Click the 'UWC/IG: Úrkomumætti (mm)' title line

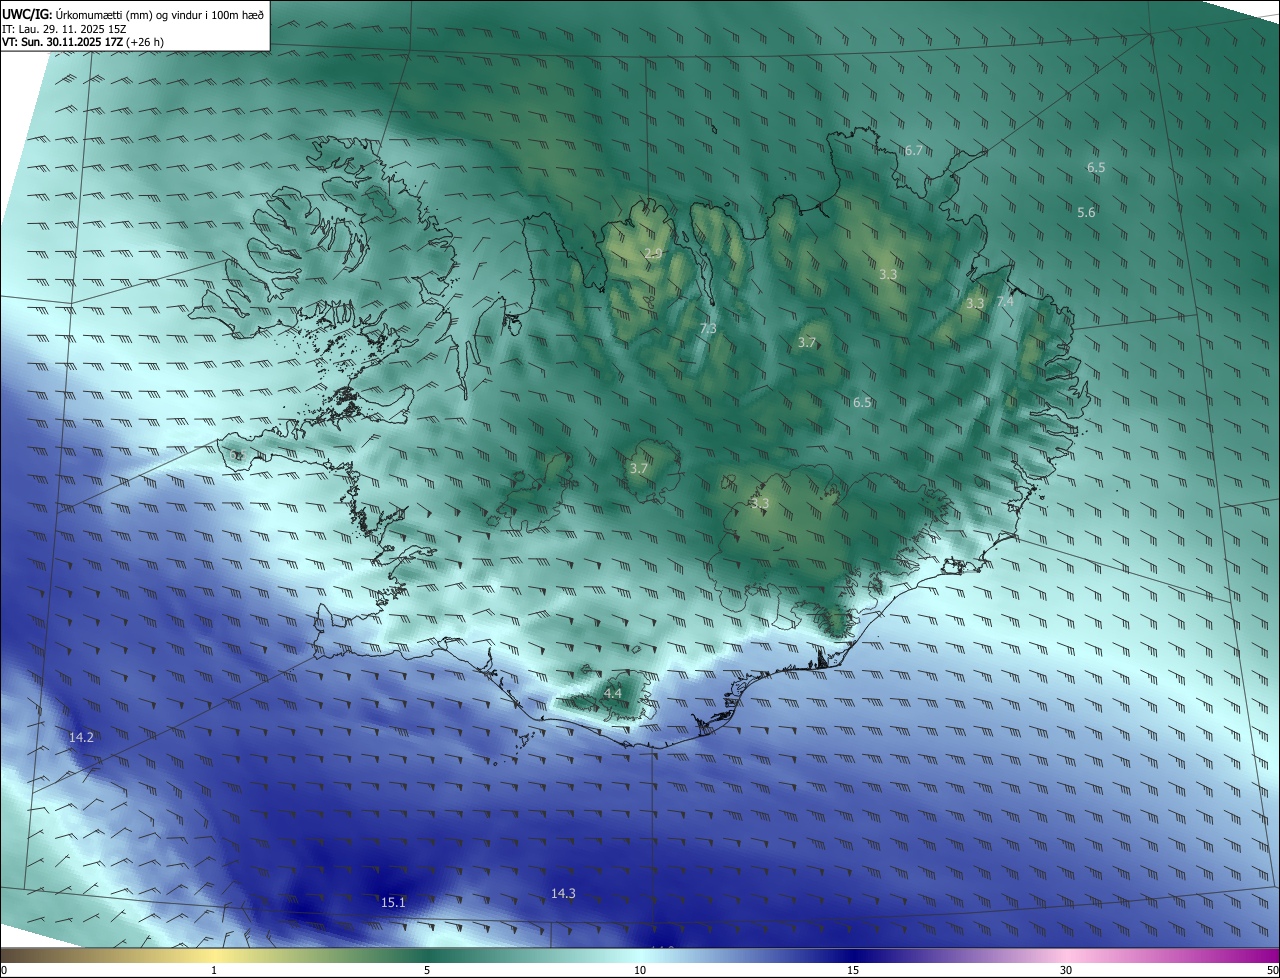click(133, 14)
